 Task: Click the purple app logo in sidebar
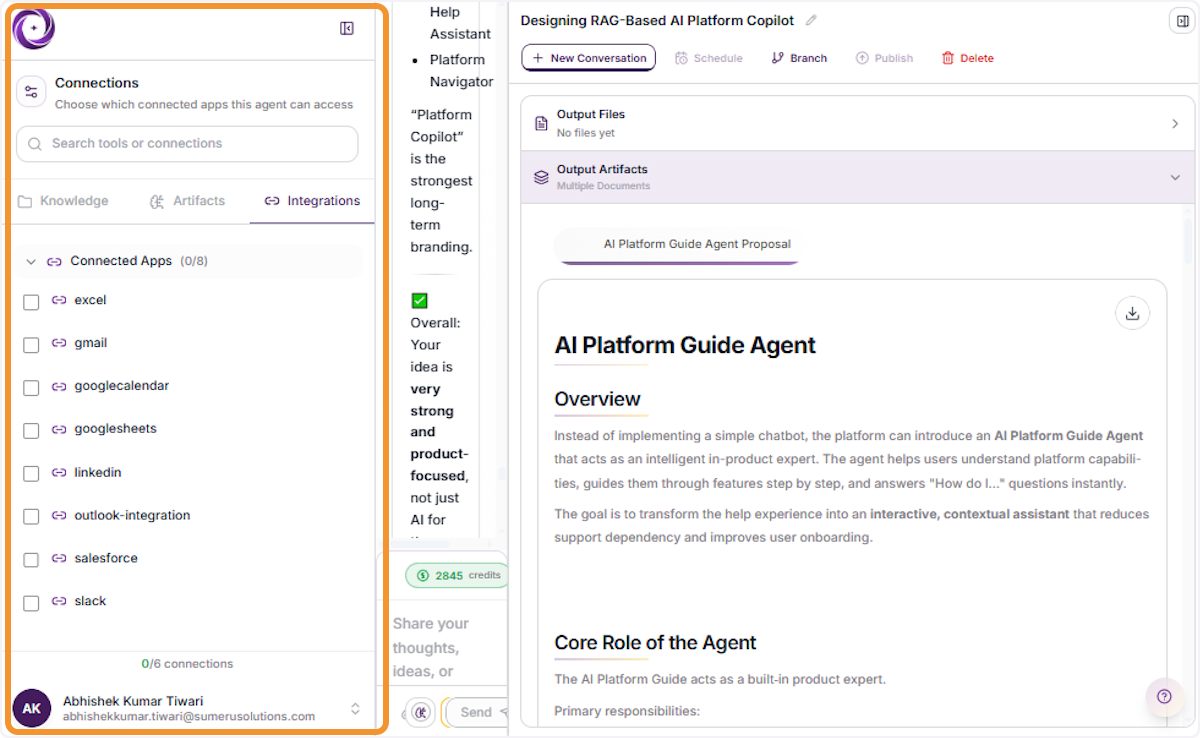(x=34, y=28)
